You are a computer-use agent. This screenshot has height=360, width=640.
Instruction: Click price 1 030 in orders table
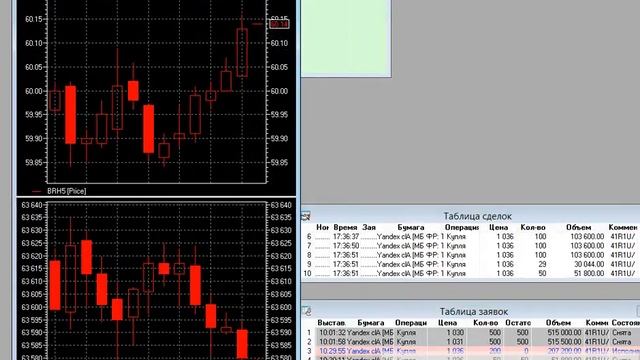pos(455,333)
